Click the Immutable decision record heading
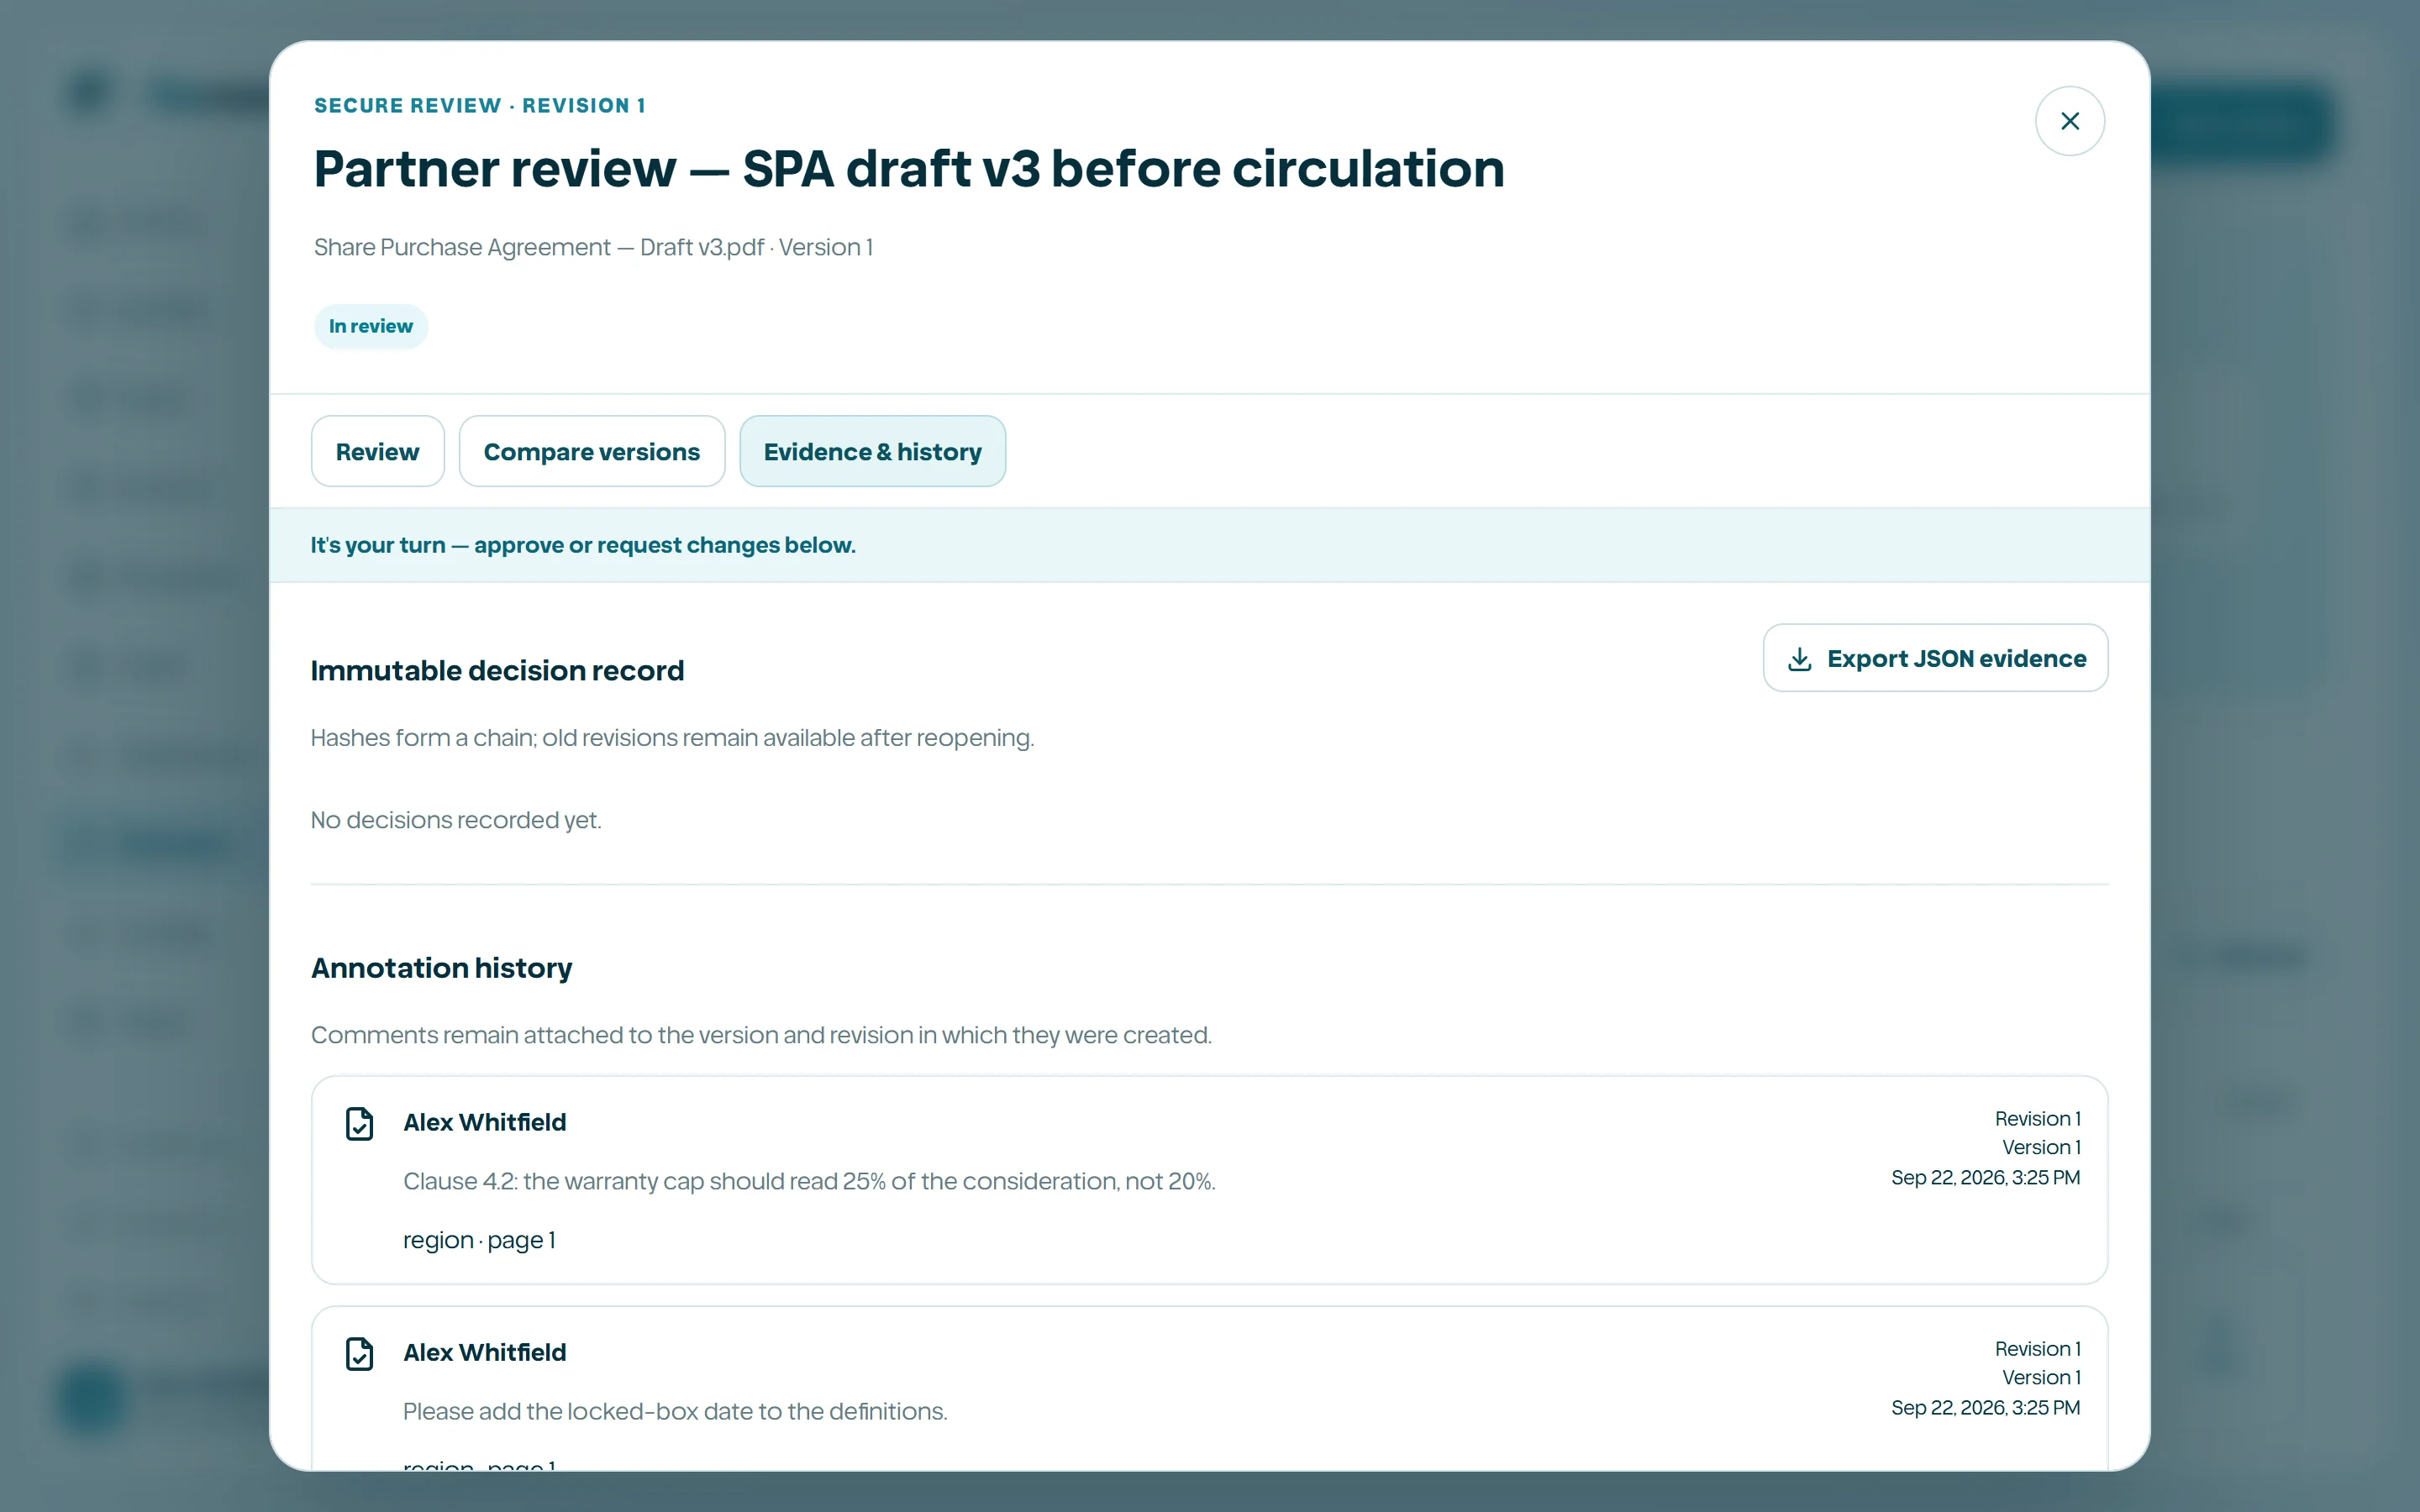 pos(497,670)
